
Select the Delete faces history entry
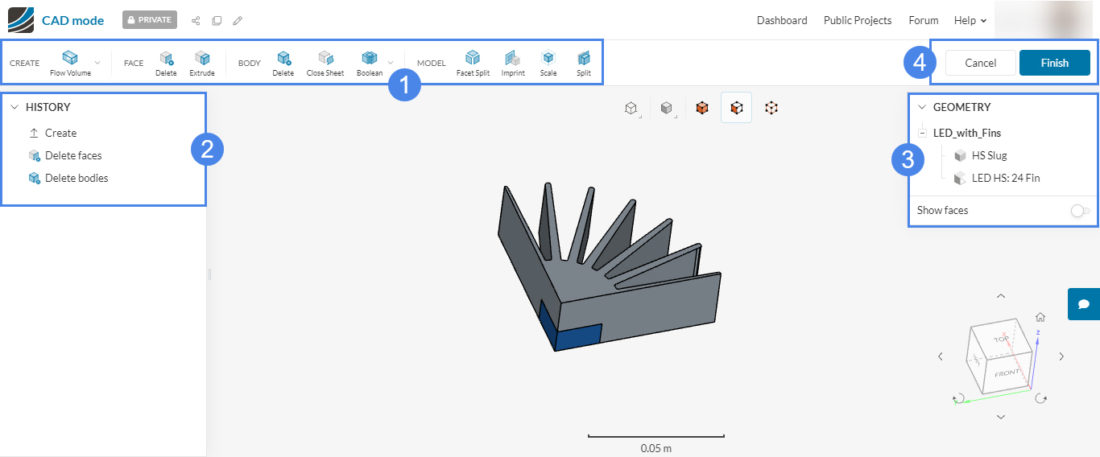[x=73, y=155]
